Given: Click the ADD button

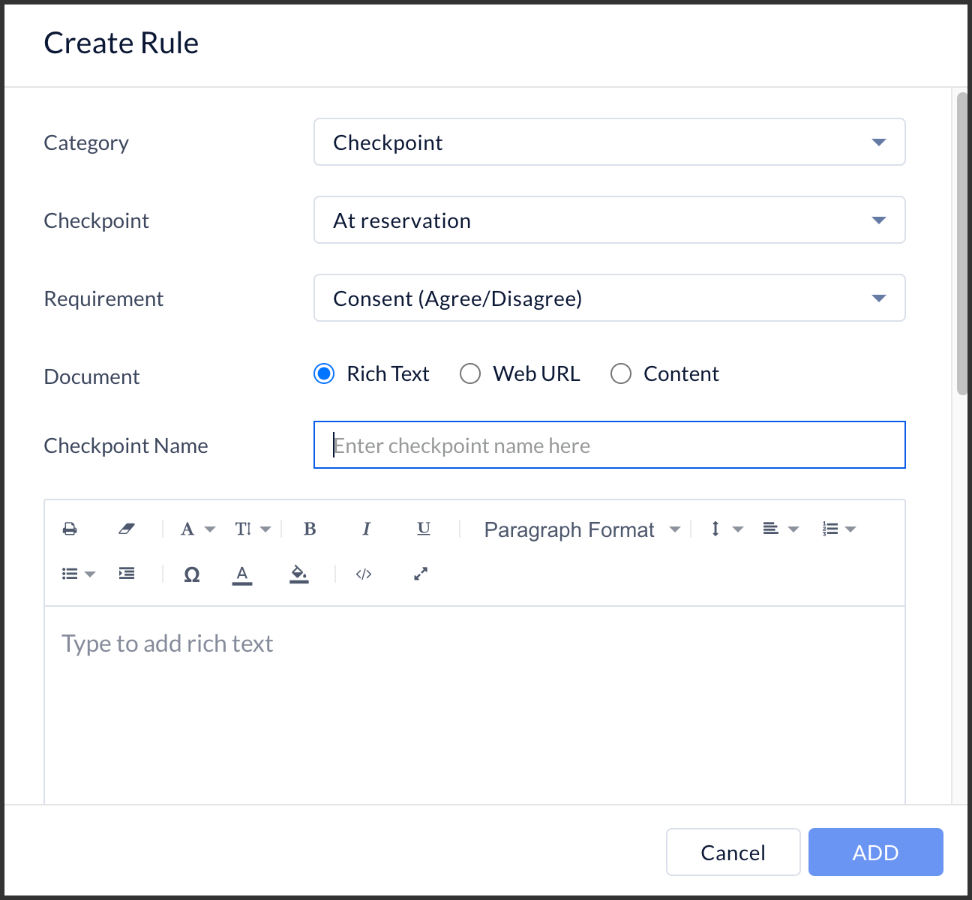Looking at the screenshot, I should [875, 852].
